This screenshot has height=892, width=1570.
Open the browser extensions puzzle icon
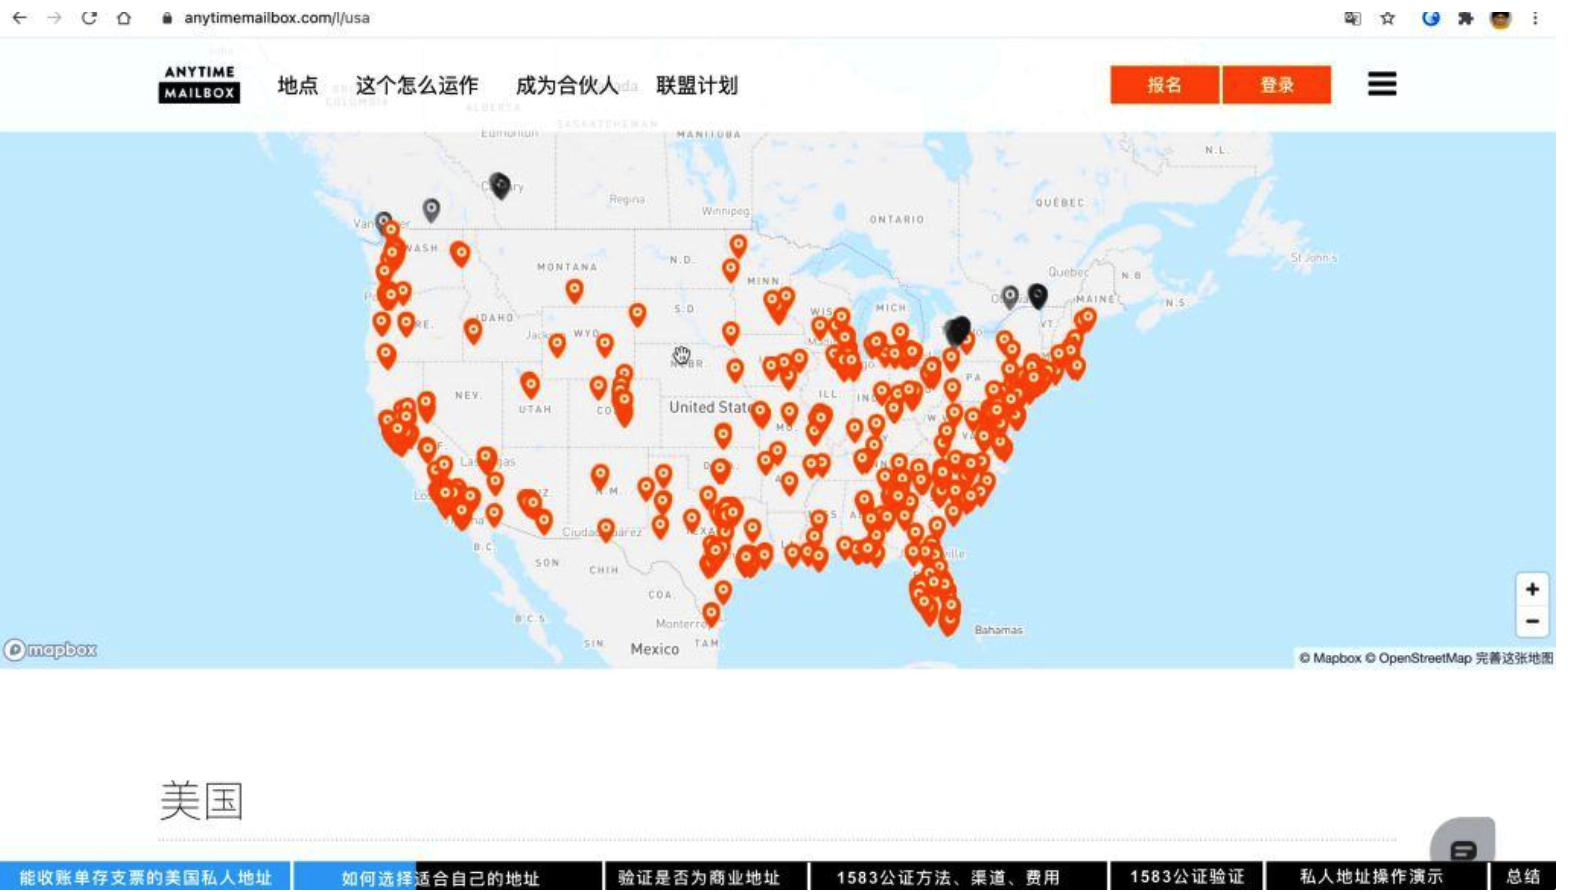click(1465, 18)
